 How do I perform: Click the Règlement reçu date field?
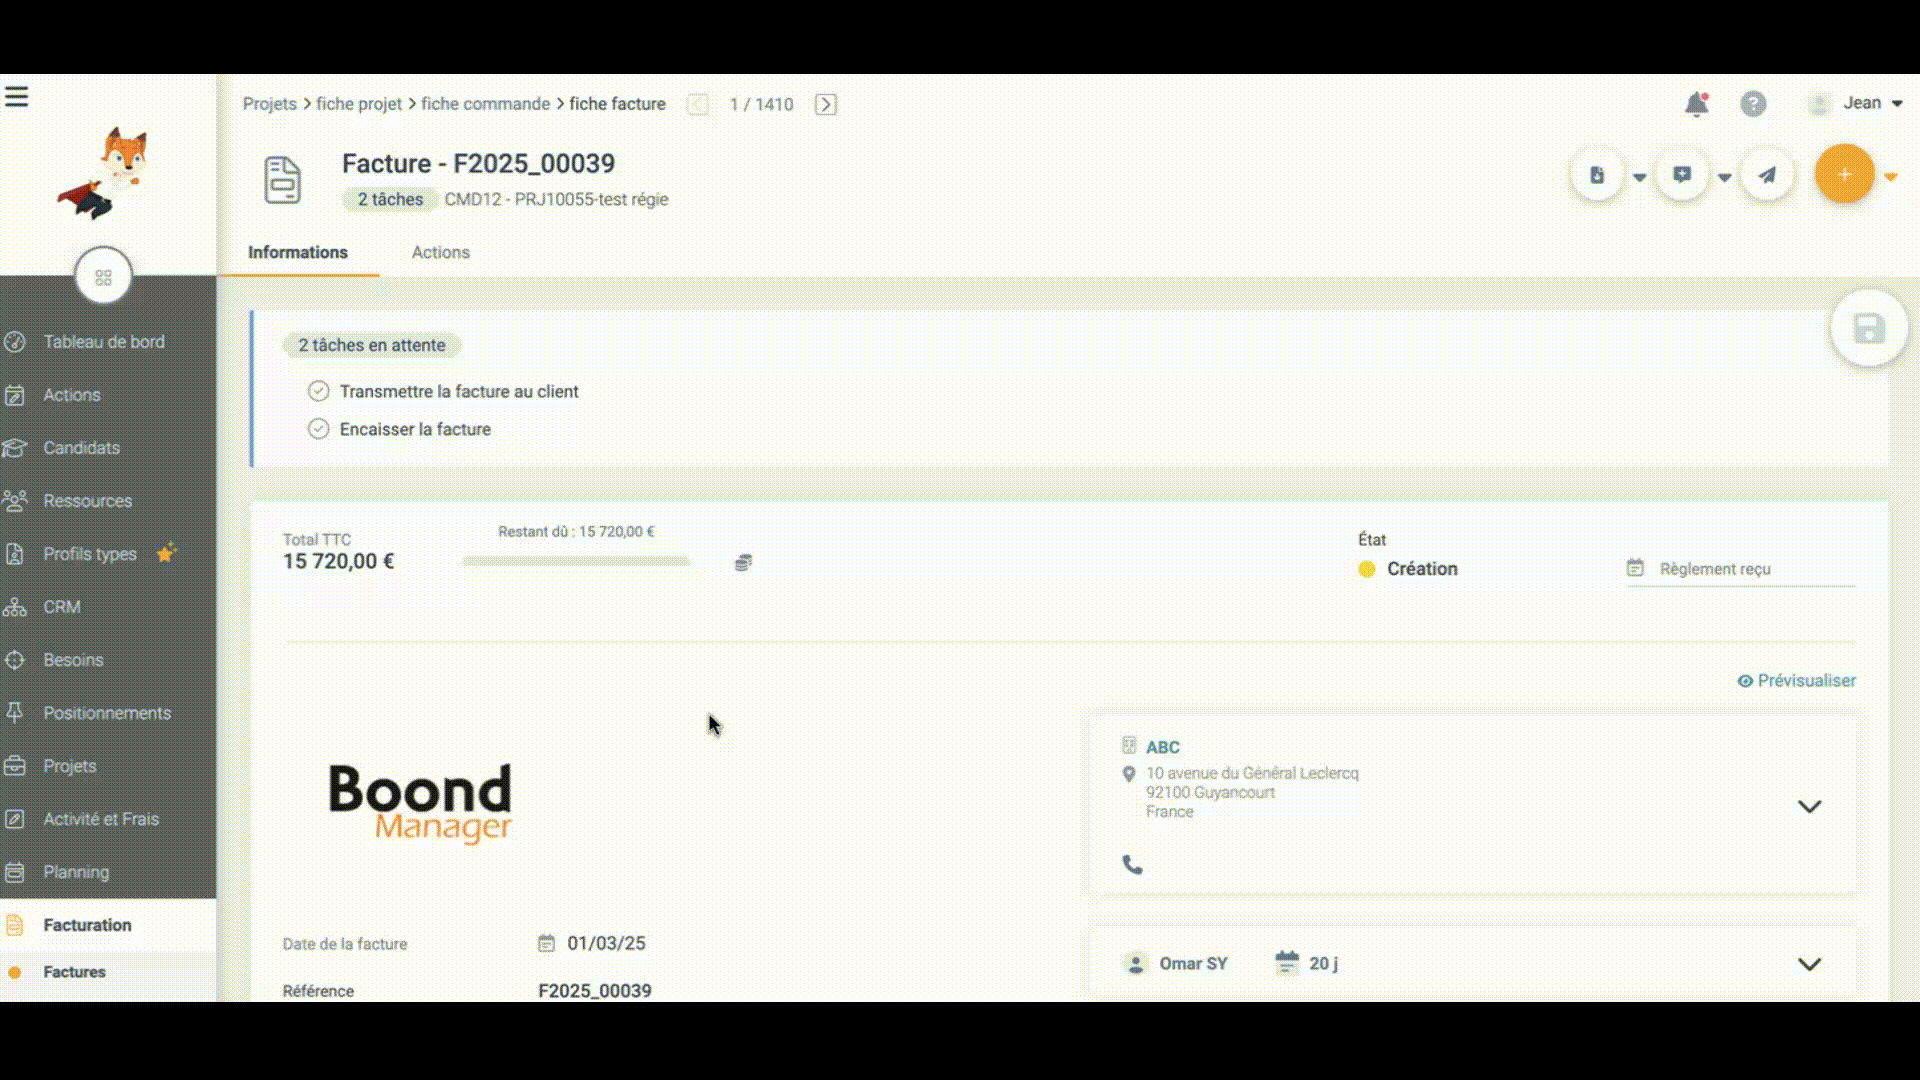point(1740,569)
